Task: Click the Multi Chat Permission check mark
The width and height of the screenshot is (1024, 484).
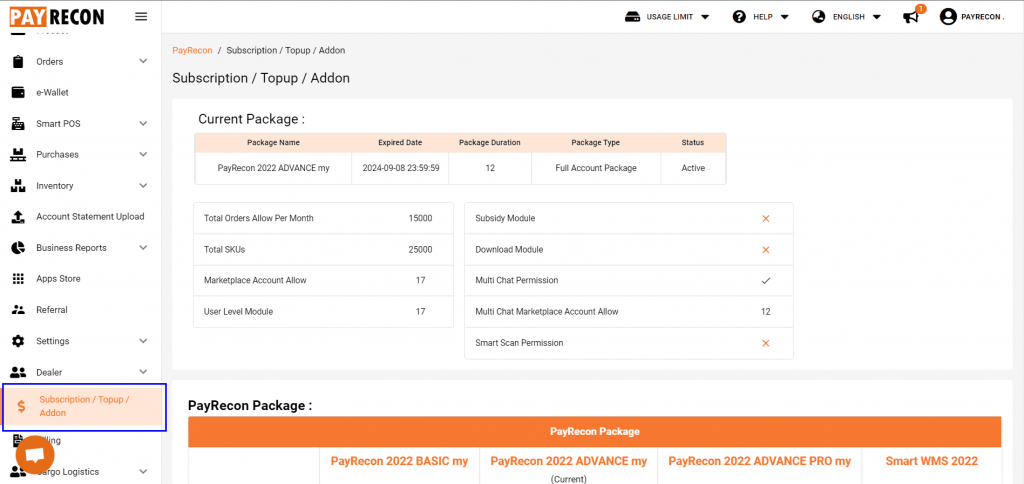Action: click(766, 280)
